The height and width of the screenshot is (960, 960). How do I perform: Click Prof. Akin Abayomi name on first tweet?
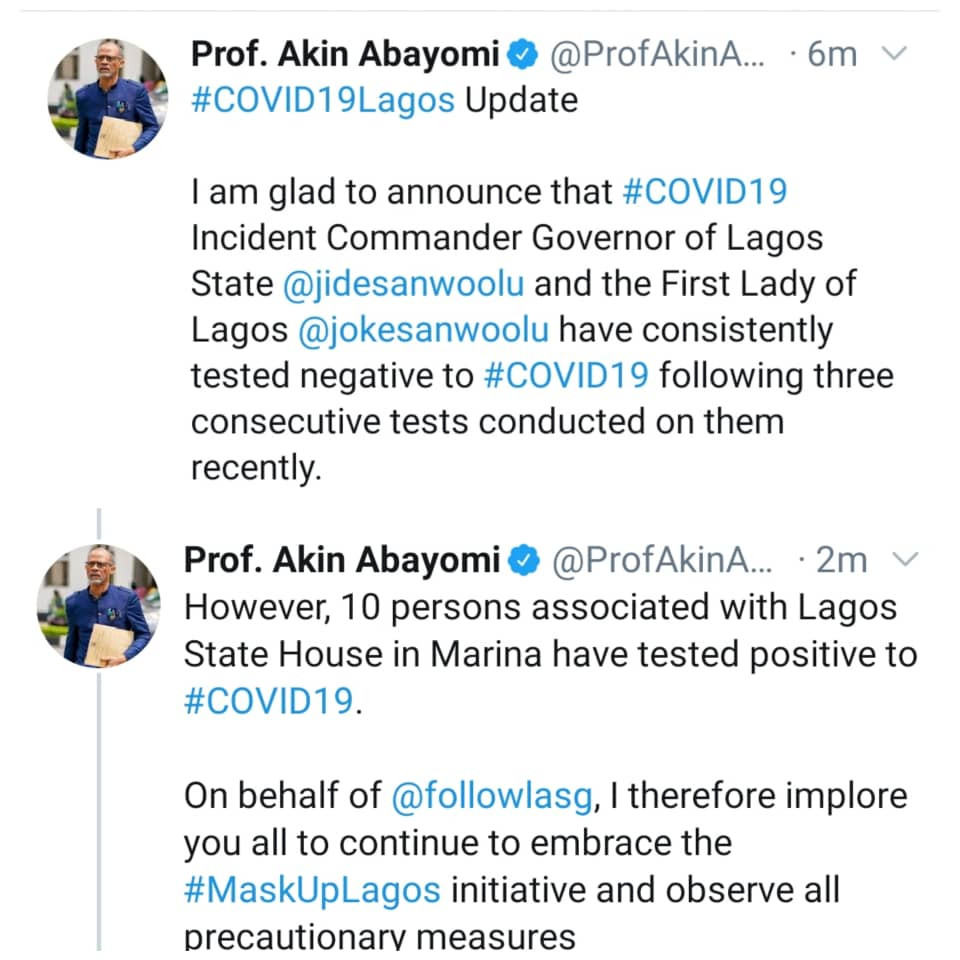click(345, 54)
